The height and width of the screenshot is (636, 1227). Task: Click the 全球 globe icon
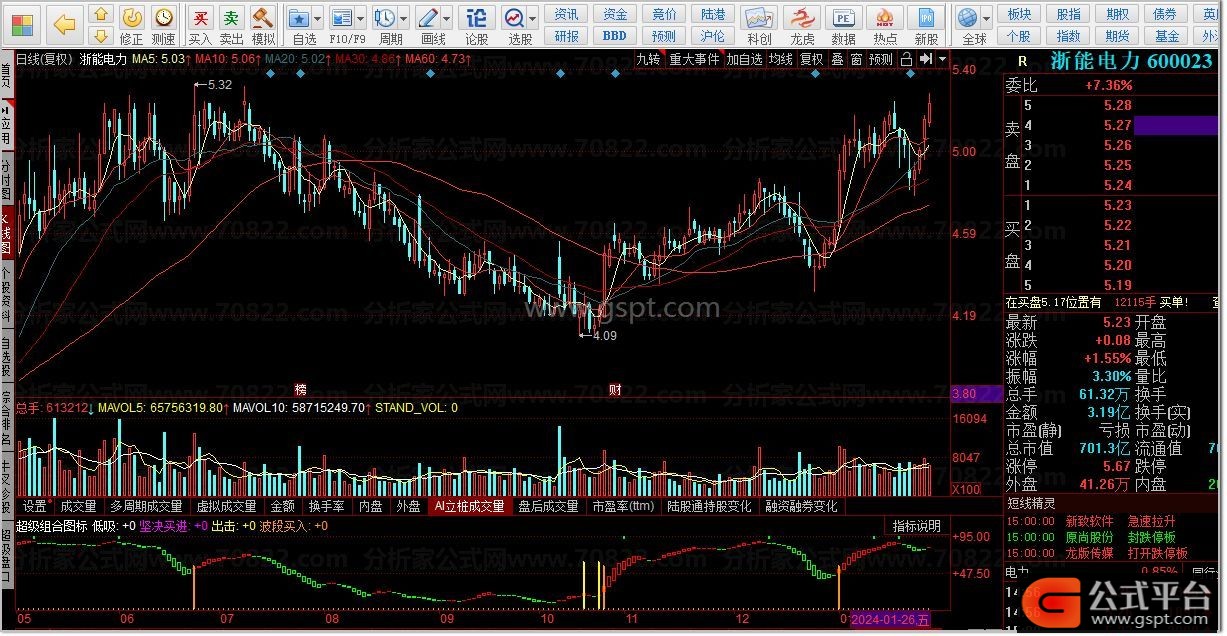point(967,16)
